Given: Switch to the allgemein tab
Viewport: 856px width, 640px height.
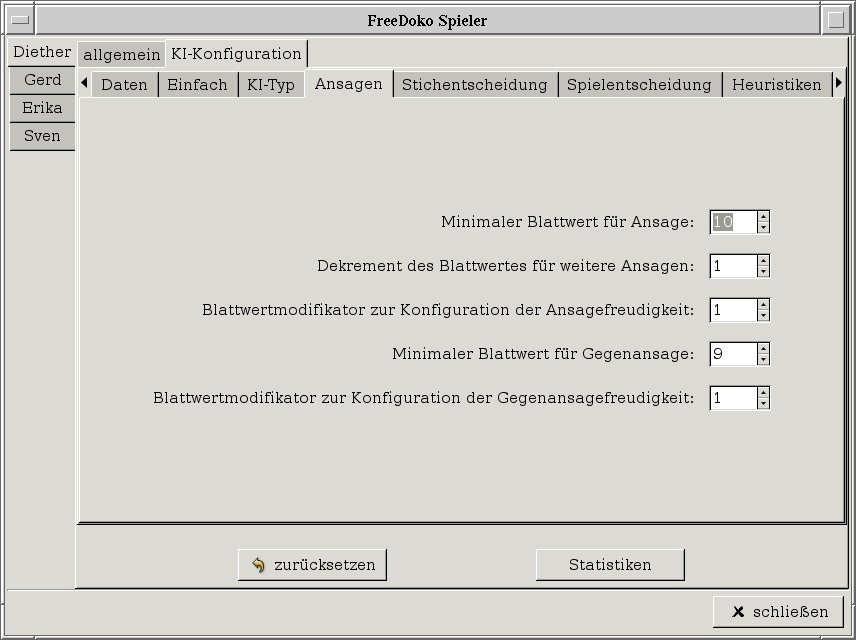Looking at the screenshot, I should click(121, 54).
